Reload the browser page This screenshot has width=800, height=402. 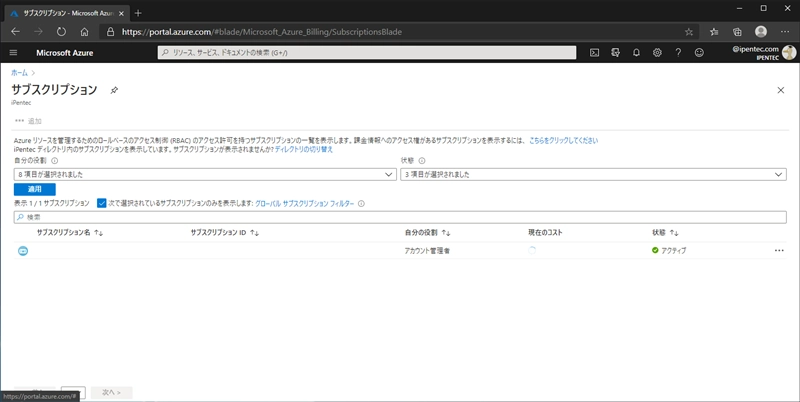(x=61, y=32)
